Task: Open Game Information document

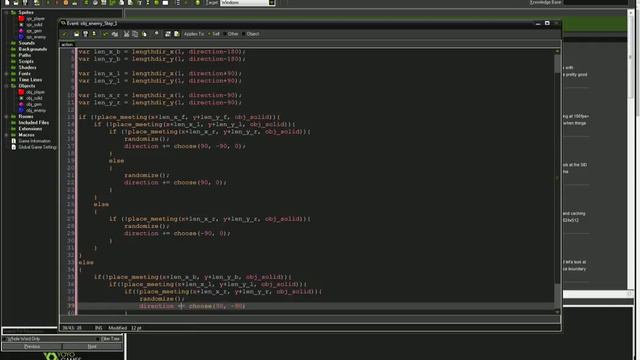Action: tap(34, 141)
